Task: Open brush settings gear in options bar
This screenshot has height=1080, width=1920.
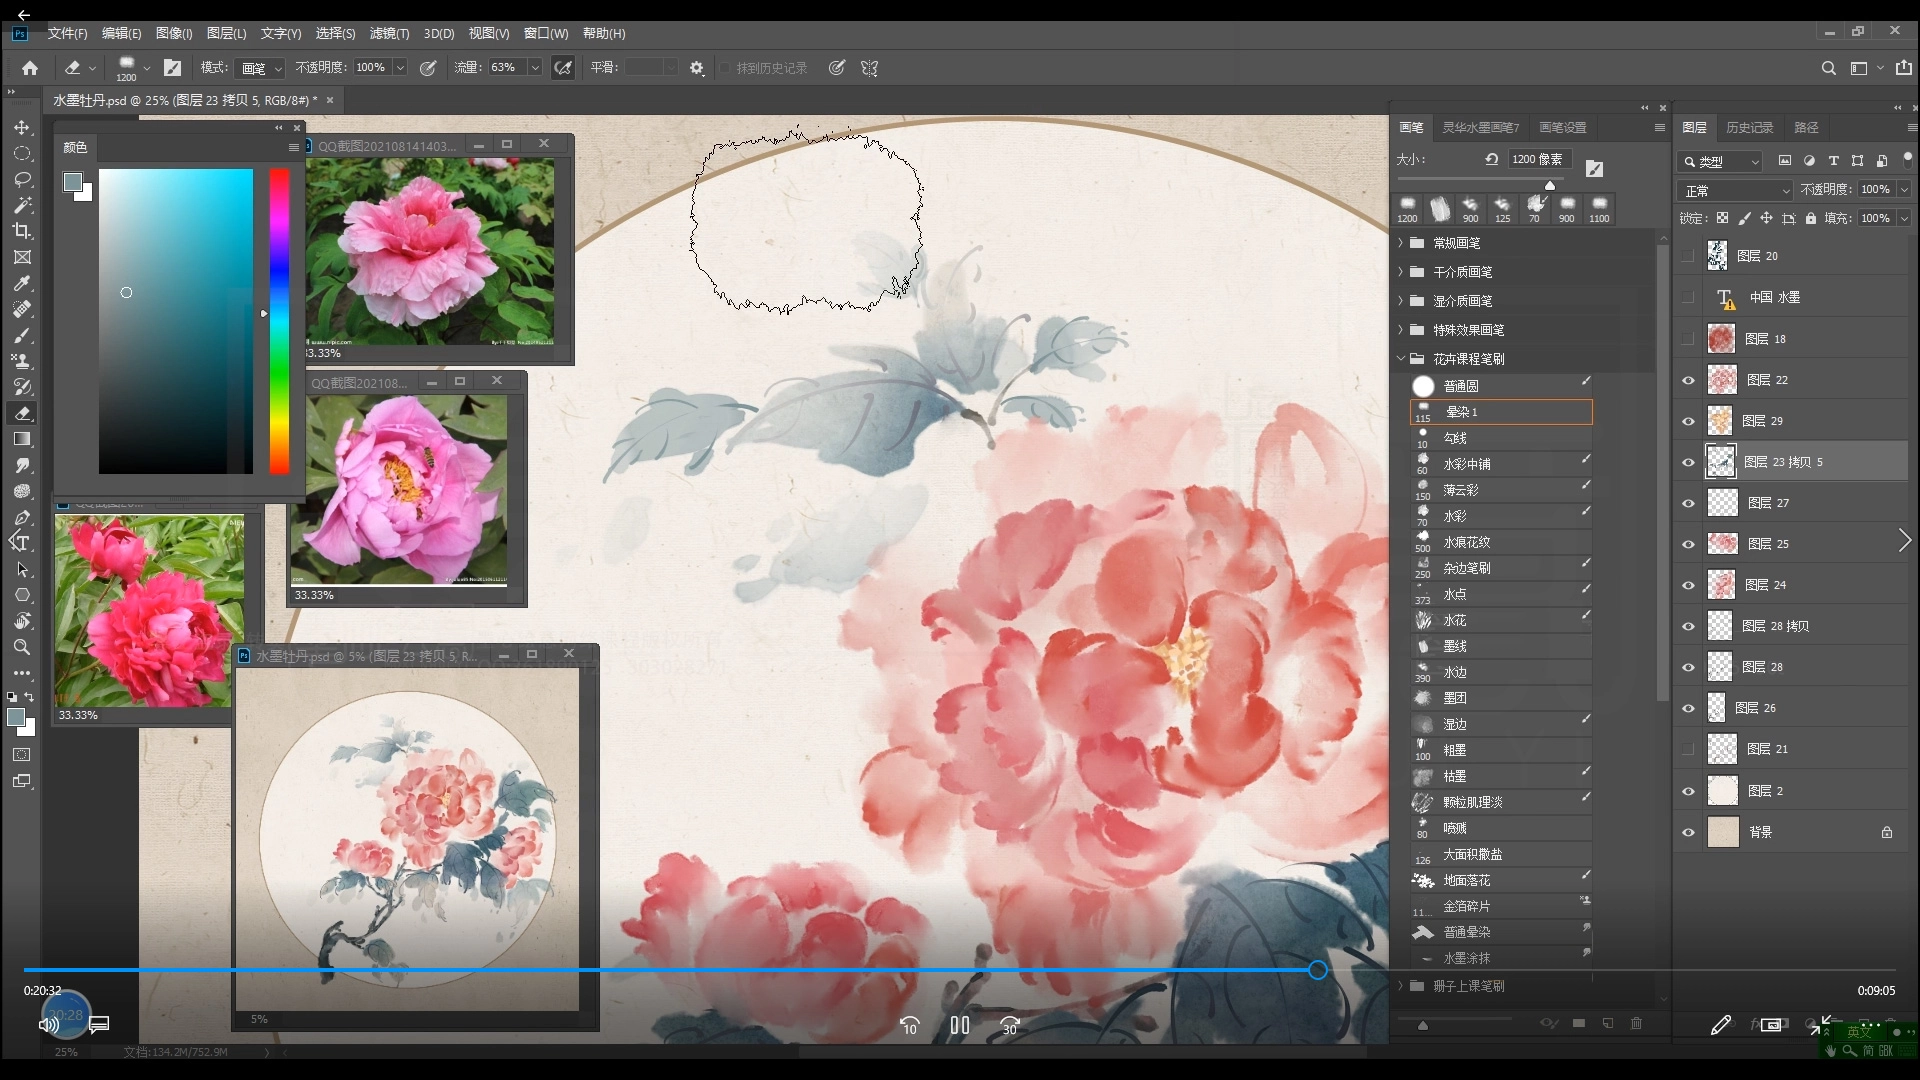Action: (x=697, y=68)
